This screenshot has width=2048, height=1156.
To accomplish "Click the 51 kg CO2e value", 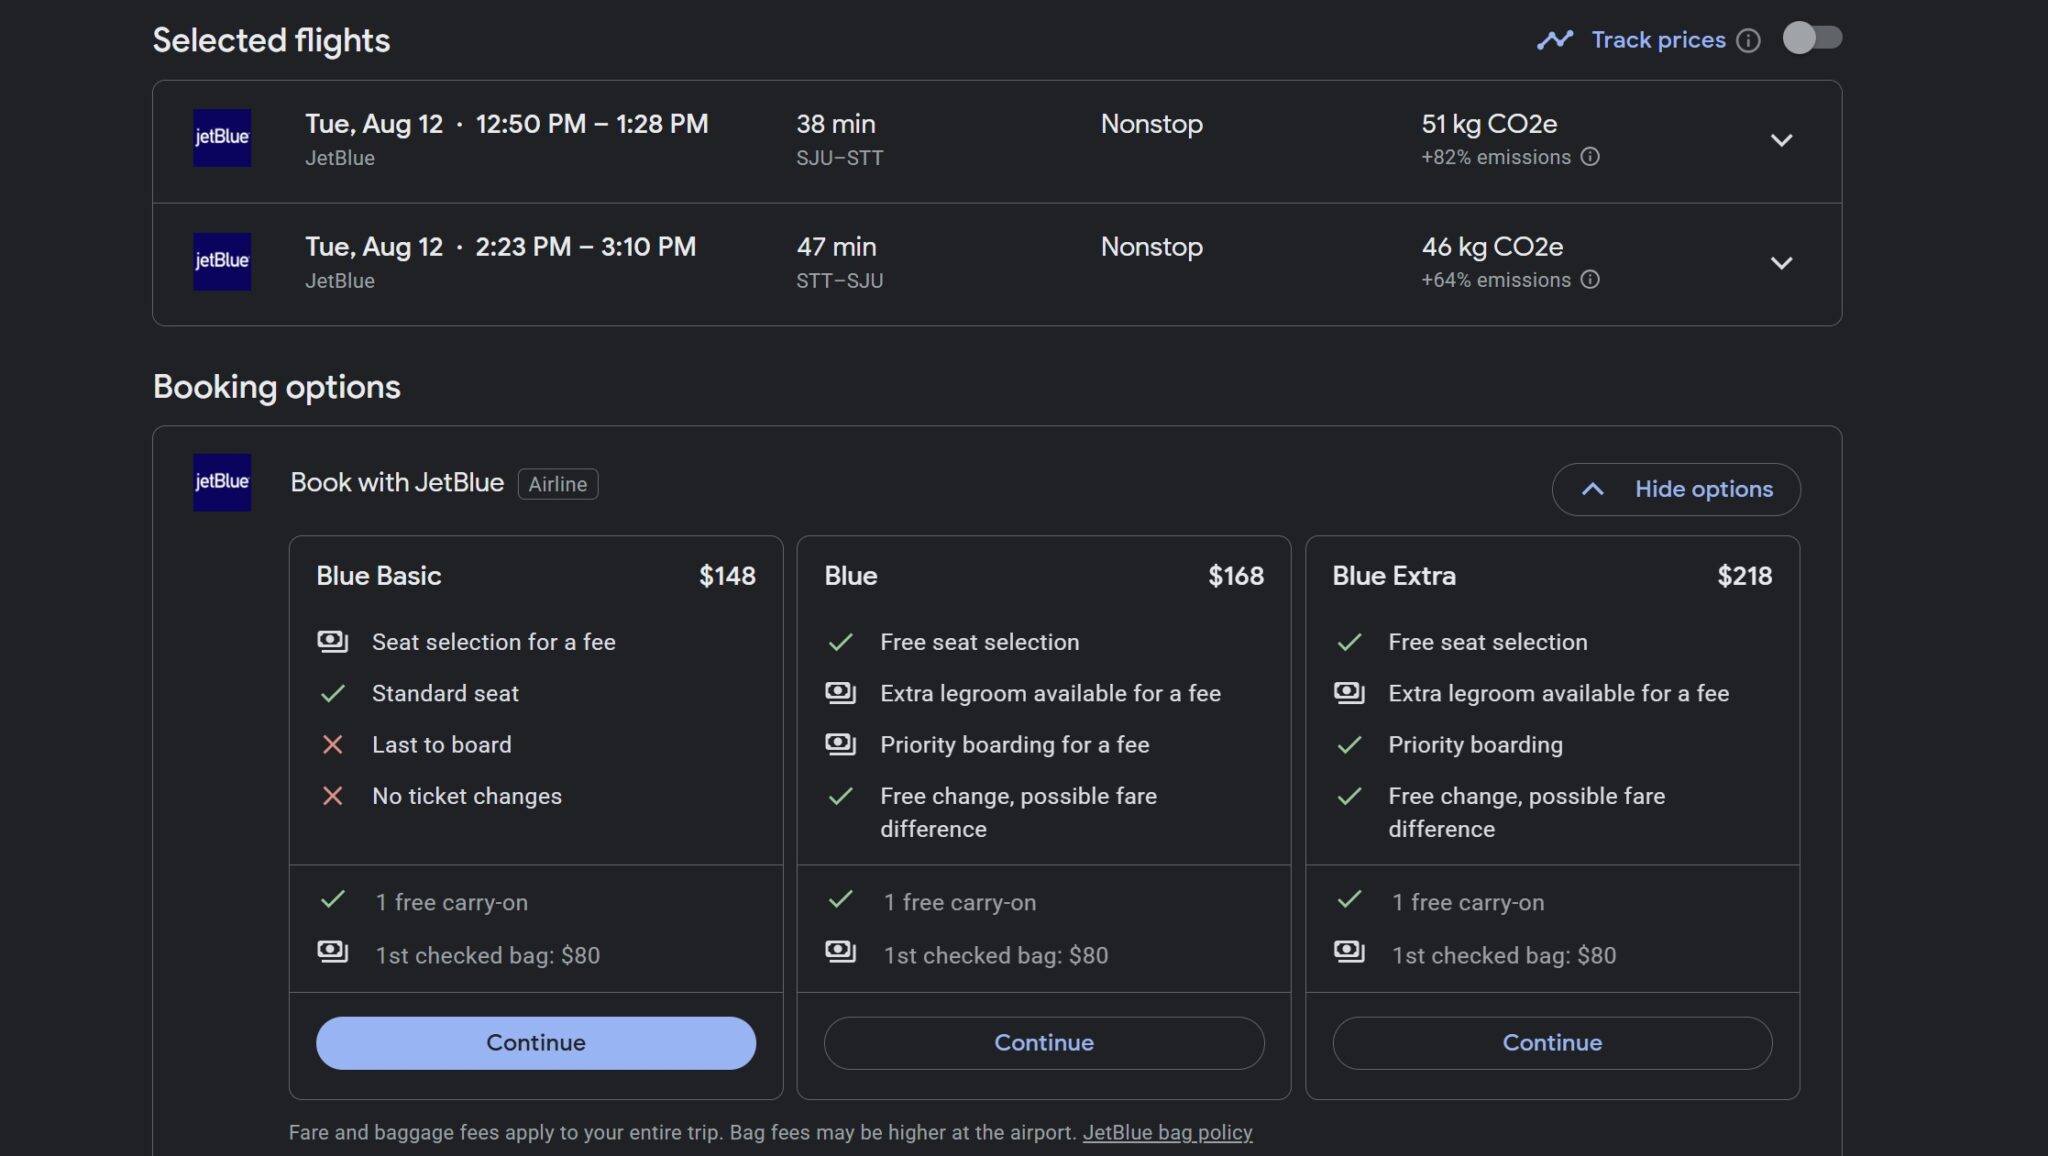I will coord(1489,124).
